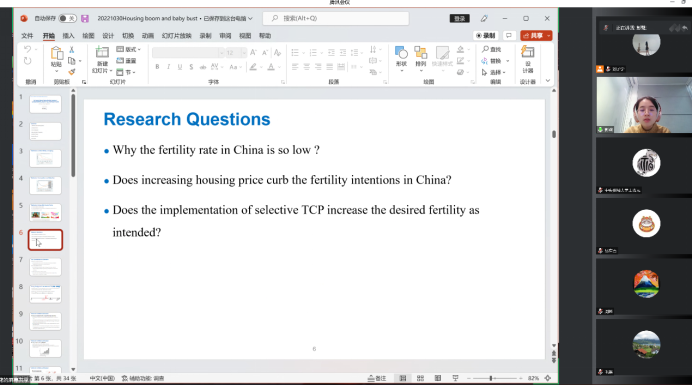This screenshot has height=385, width=693.
Task: Expand the Share button dropdown arrow
Action: click(548, 35)
